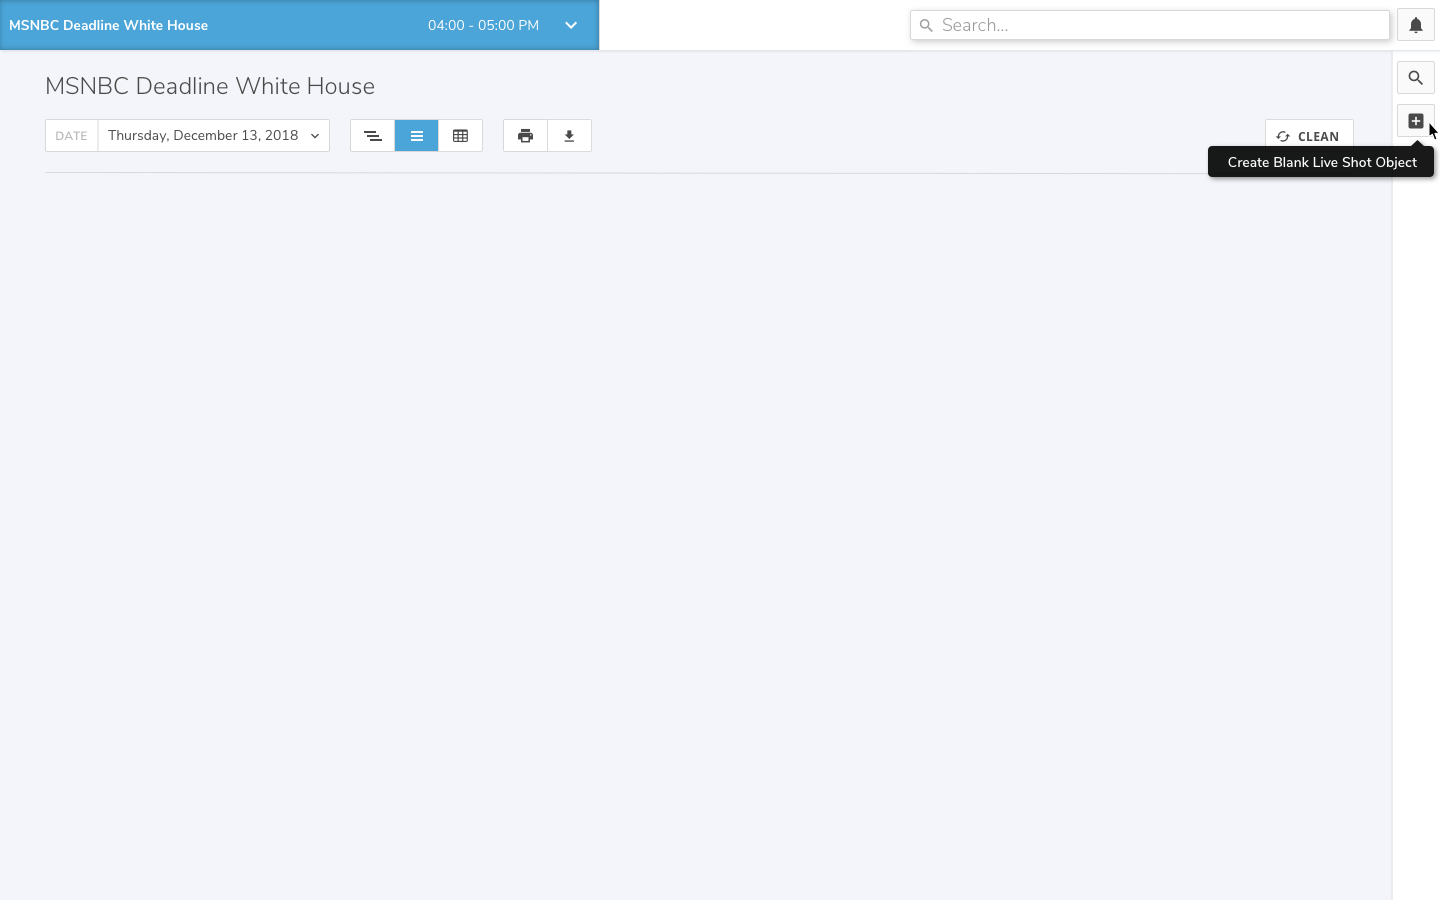Click the DATE label
The width and height of the screenshot is (1440, 900).
(x=71, y=136)
